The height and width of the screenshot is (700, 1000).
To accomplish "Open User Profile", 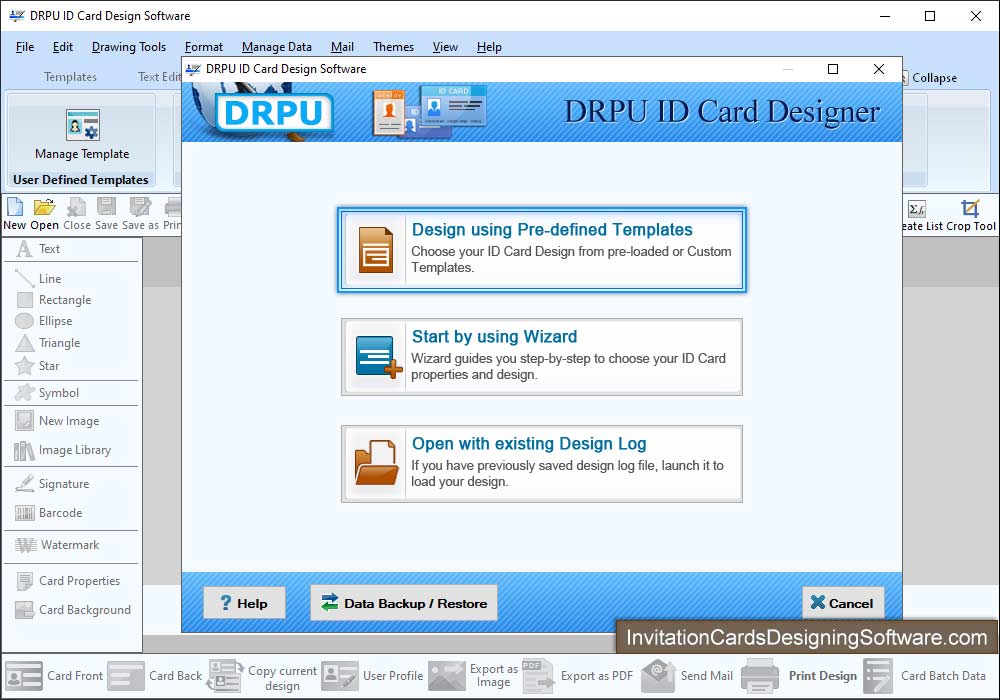I will pyautogui.click(x=372, y=676).
